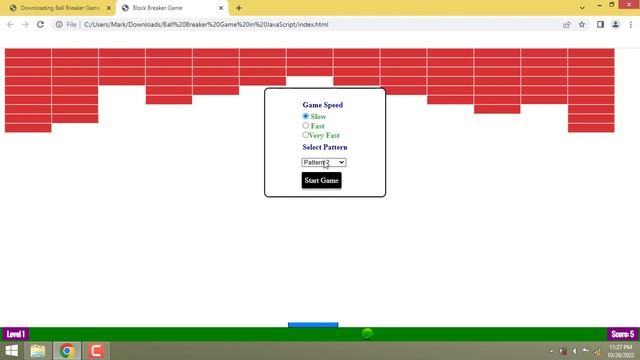Open a new browser tab
This screenshot has height=360, width=640.
[x=239, y=8]
